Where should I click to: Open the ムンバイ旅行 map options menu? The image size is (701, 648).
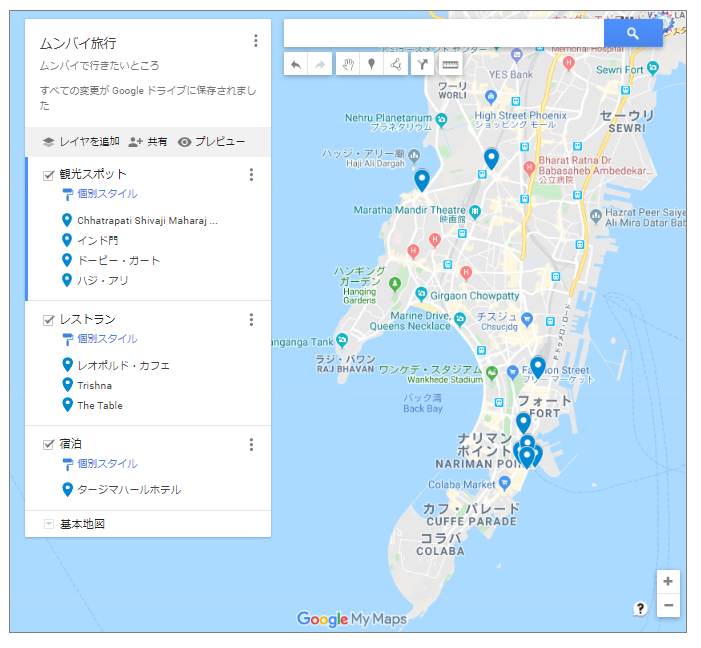[x=256, y=41]
